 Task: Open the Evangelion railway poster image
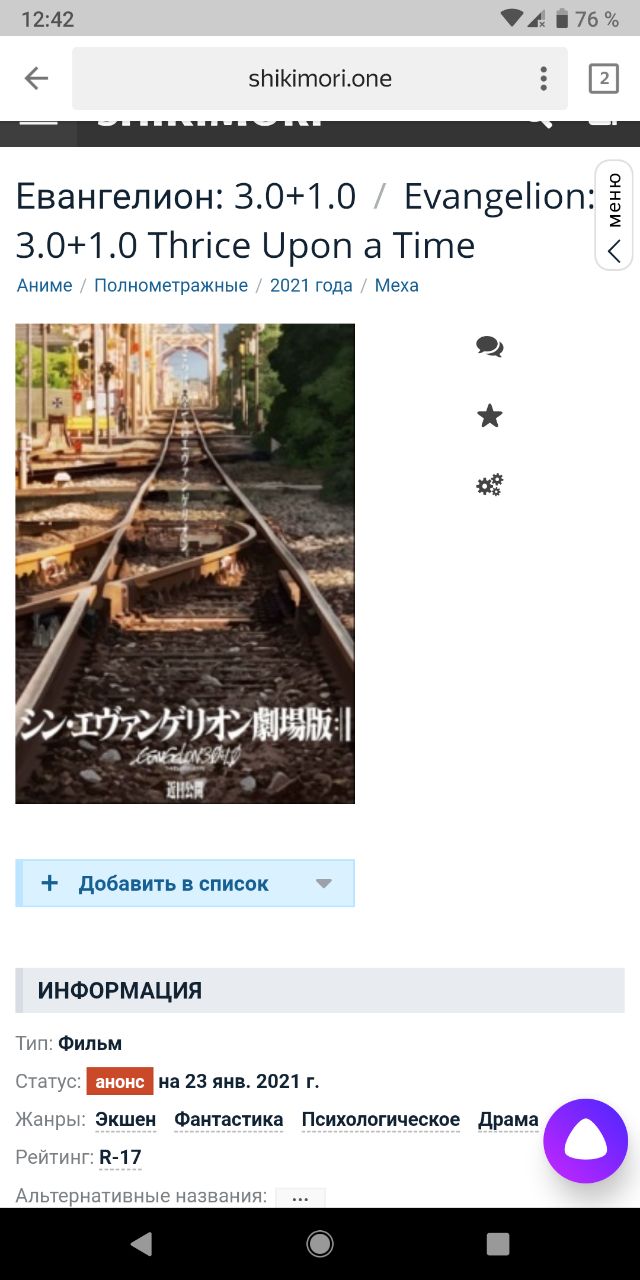[x=185, y=563]
